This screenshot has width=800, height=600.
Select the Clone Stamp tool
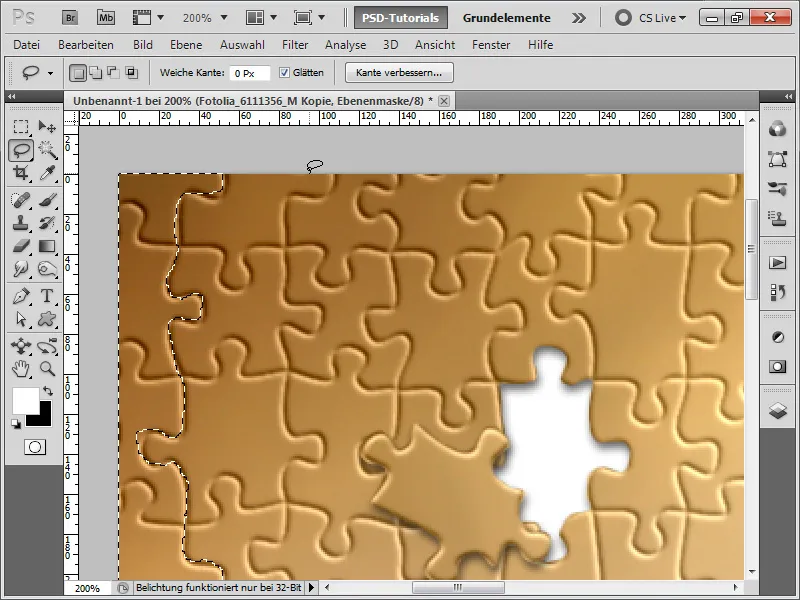[x=21, y=223]
